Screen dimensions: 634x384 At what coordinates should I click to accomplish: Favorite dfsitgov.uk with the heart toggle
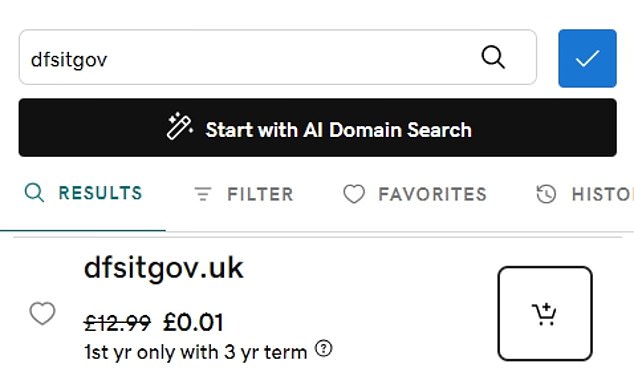[x=42, y=313]
